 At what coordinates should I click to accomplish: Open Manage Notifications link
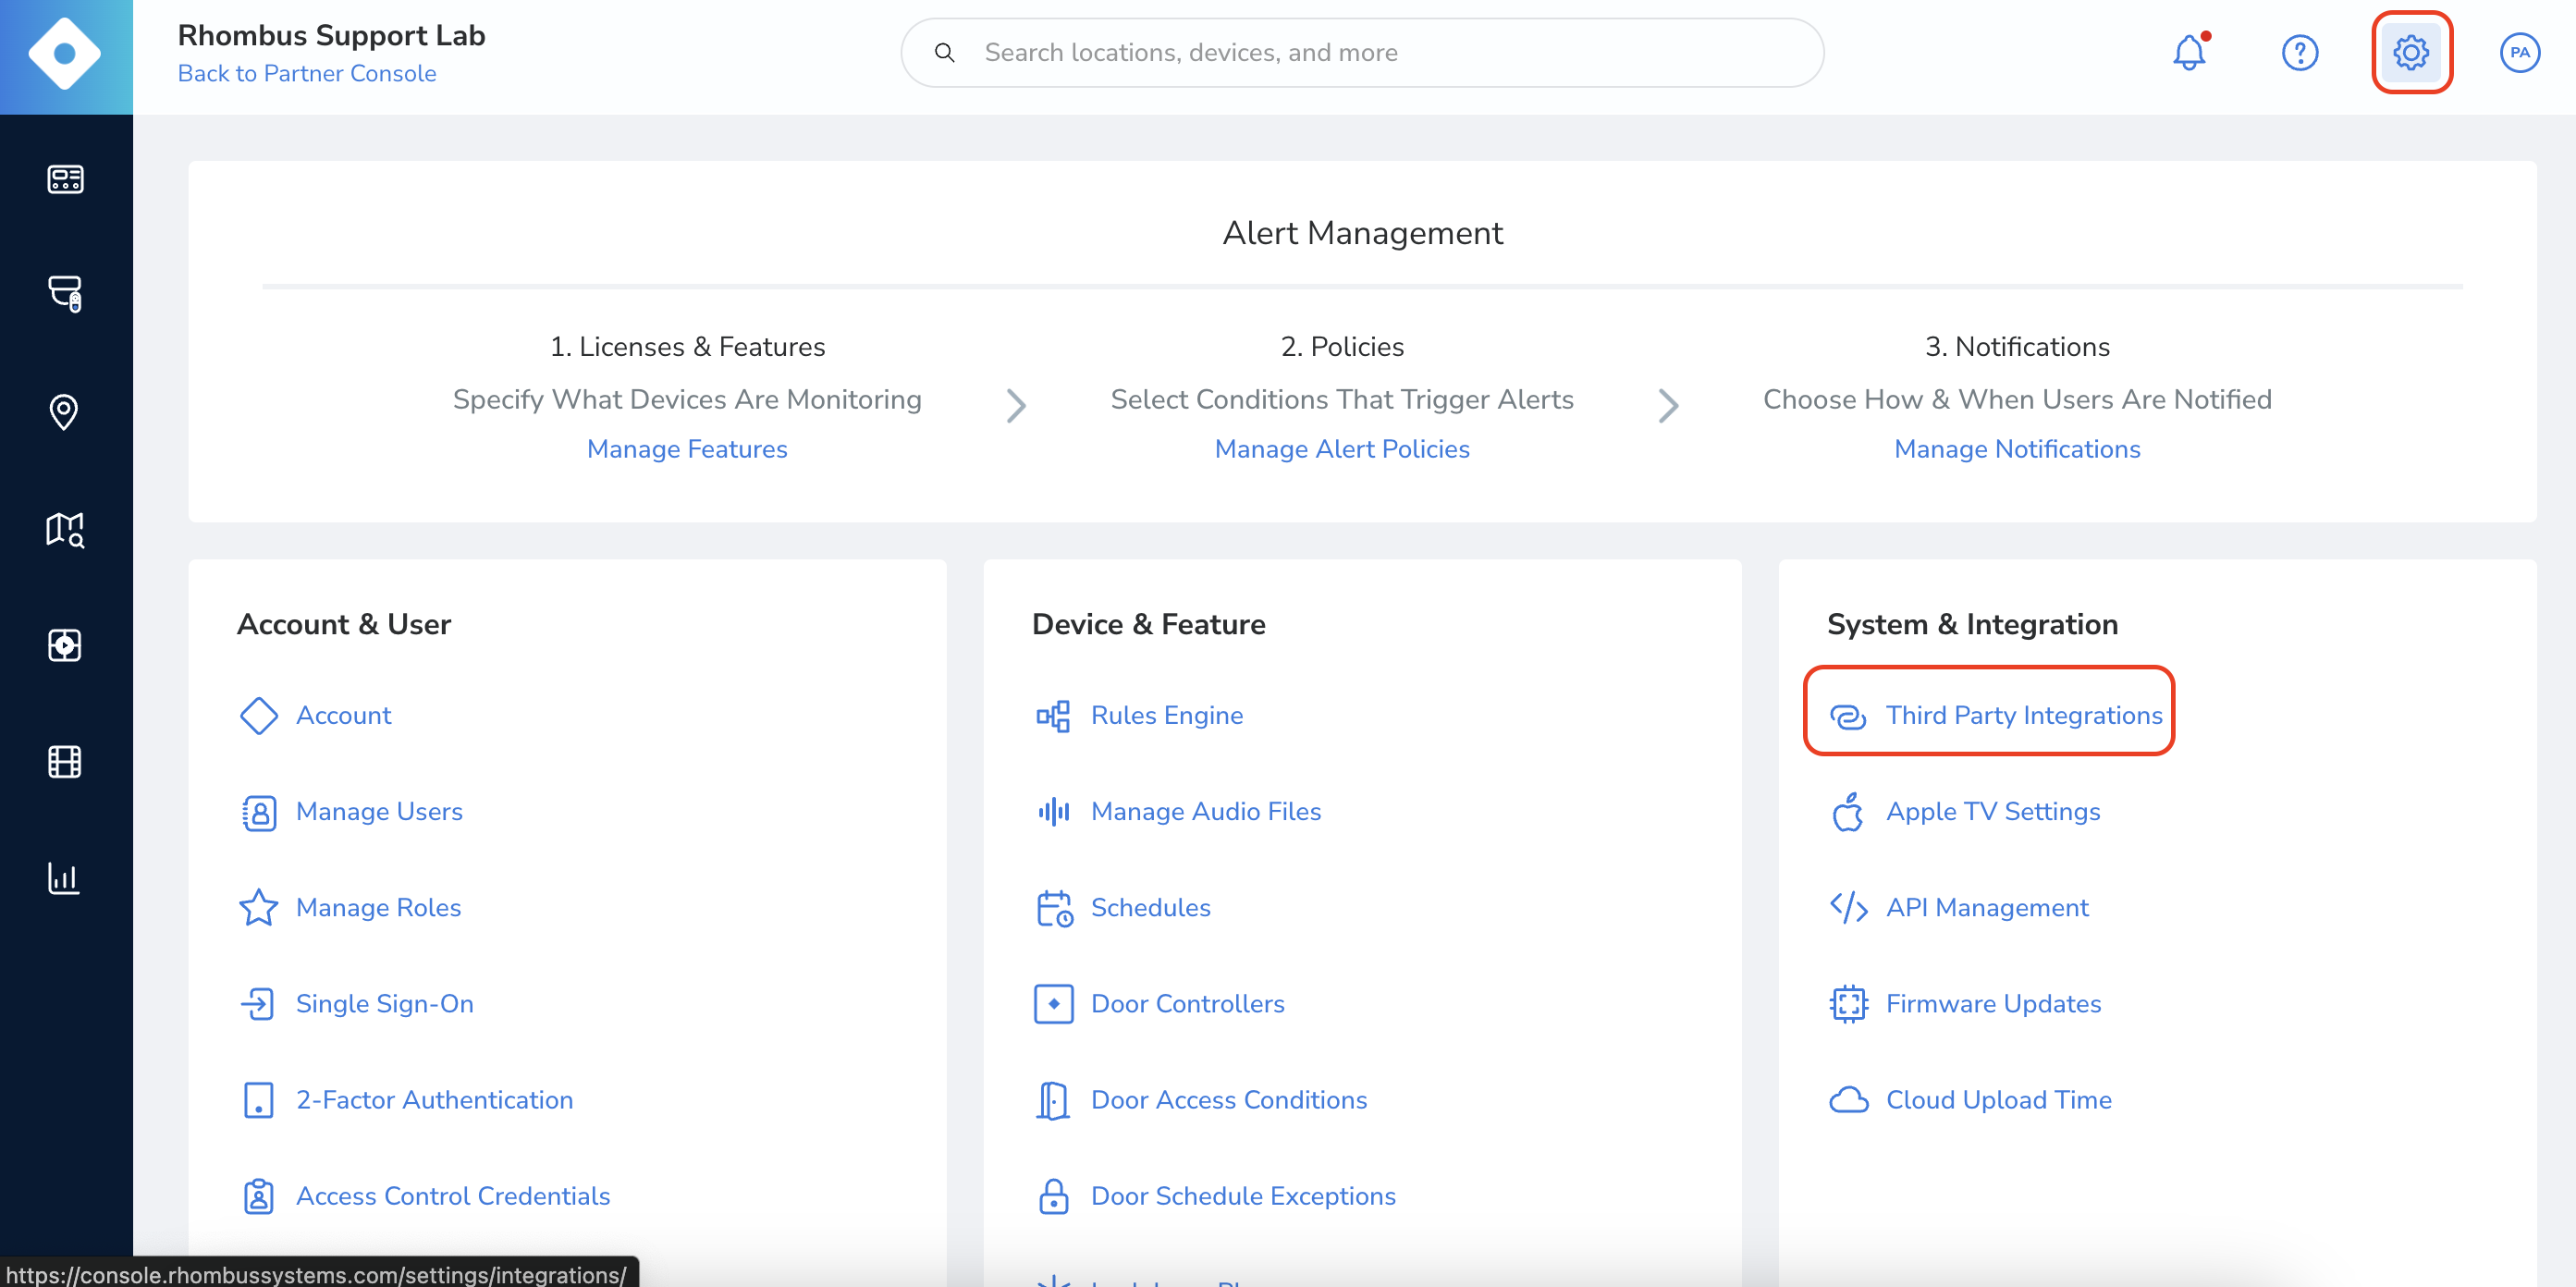coord(2017,450)
